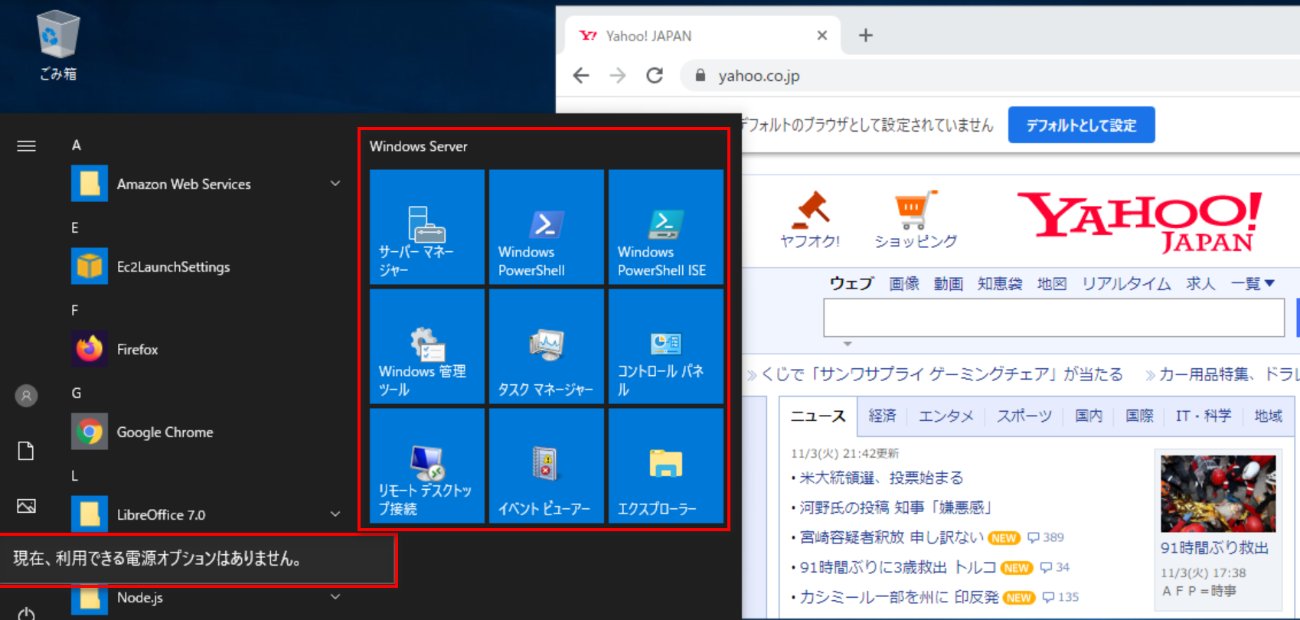Open the タスク マネージャー tile
The image size is (1300, 620).
[x=546, y=346]
